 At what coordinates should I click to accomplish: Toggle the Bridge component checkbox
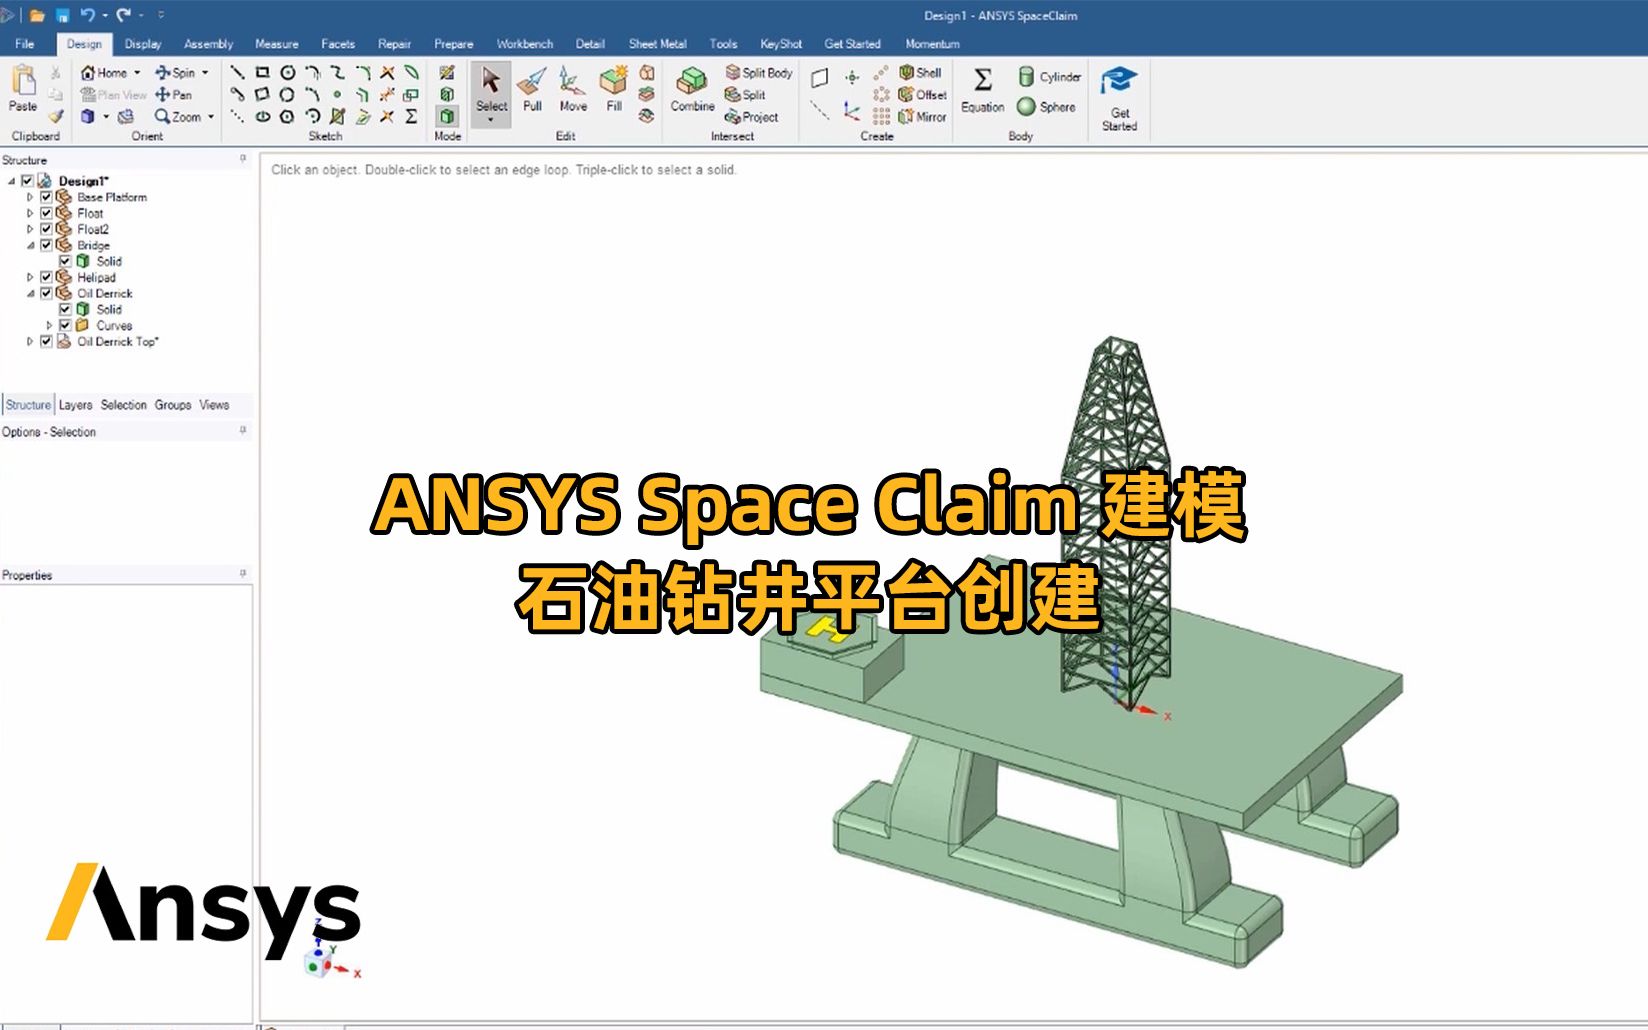pyautogui.click(x=46, y=245)
